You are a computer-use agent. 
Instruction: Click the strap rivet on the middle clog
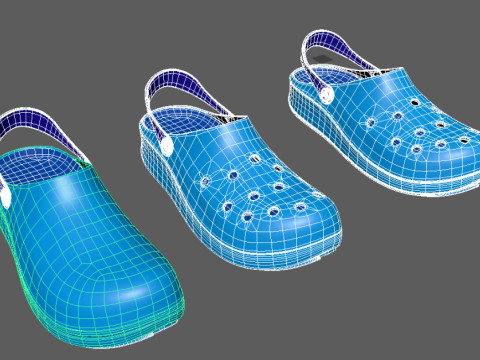pos(166,146)
